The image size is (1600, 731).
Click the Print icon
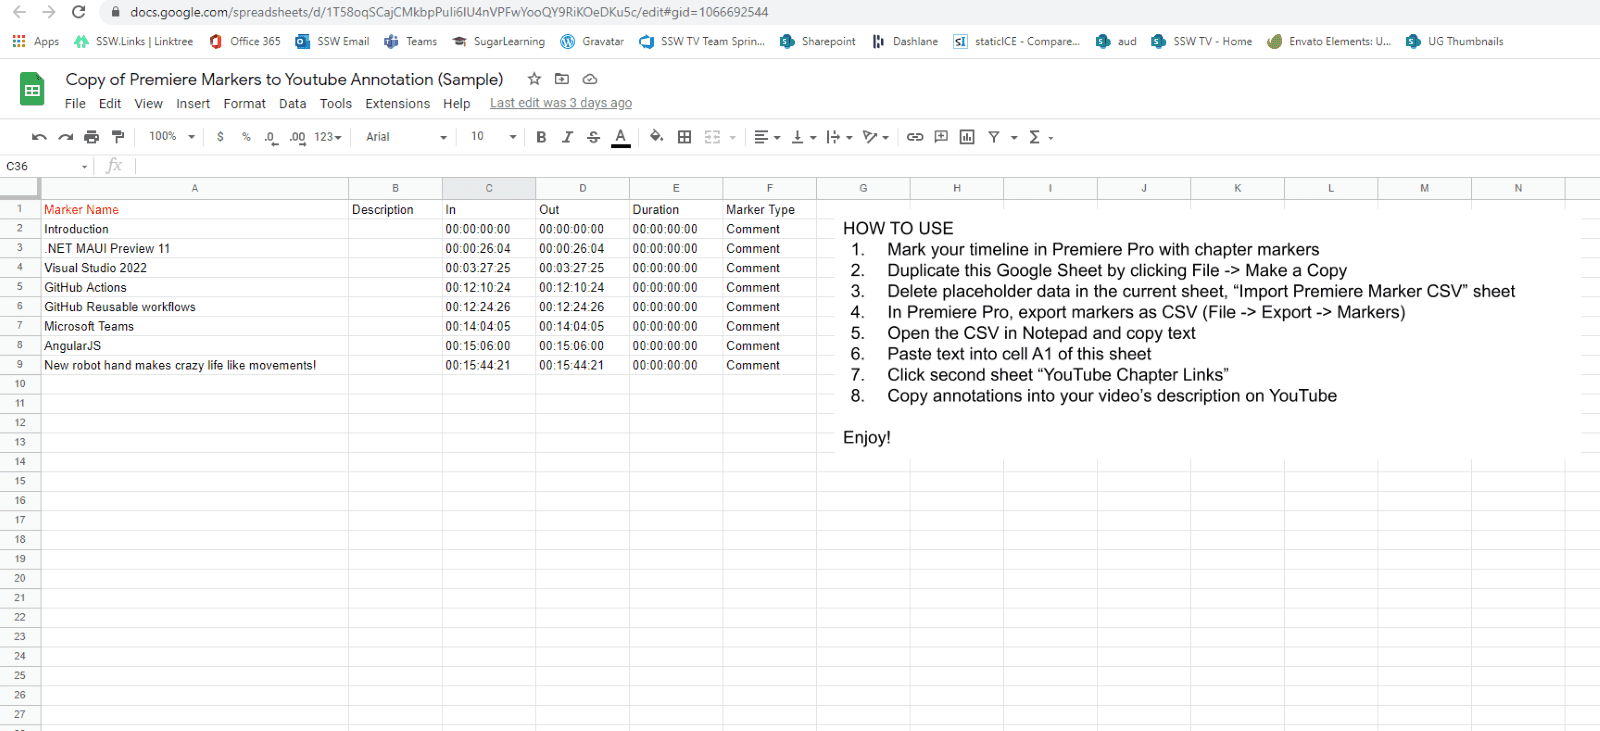click(x=92, y=137)
